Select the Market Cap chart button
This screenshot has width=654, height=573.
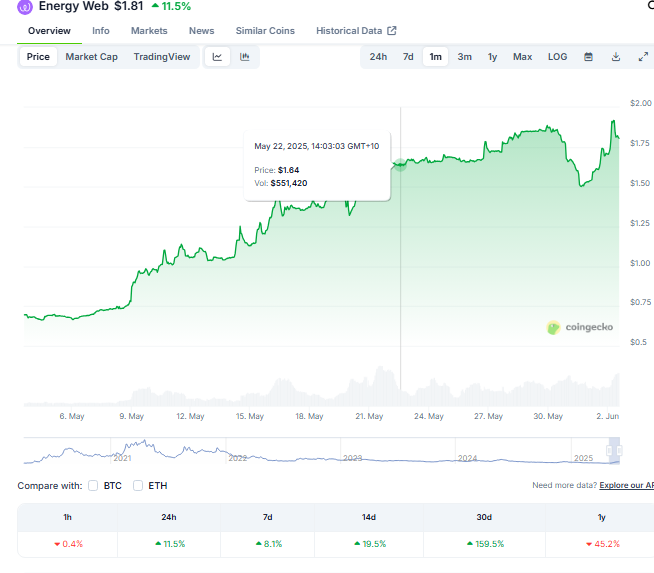click(91, 57)
